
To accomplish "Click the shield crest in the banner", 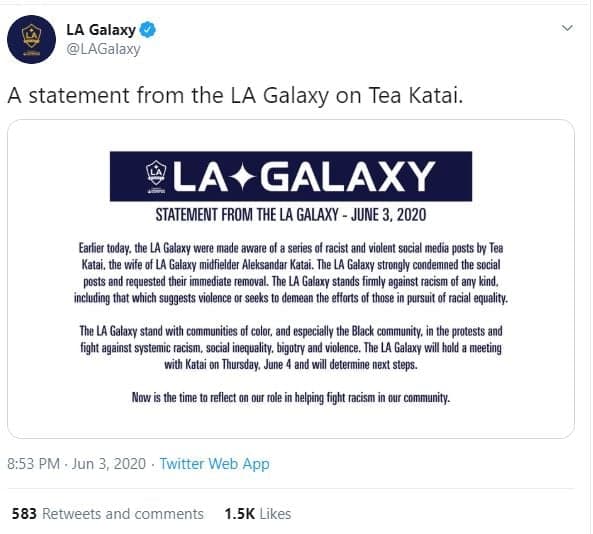I will click(x=156, y=176).
